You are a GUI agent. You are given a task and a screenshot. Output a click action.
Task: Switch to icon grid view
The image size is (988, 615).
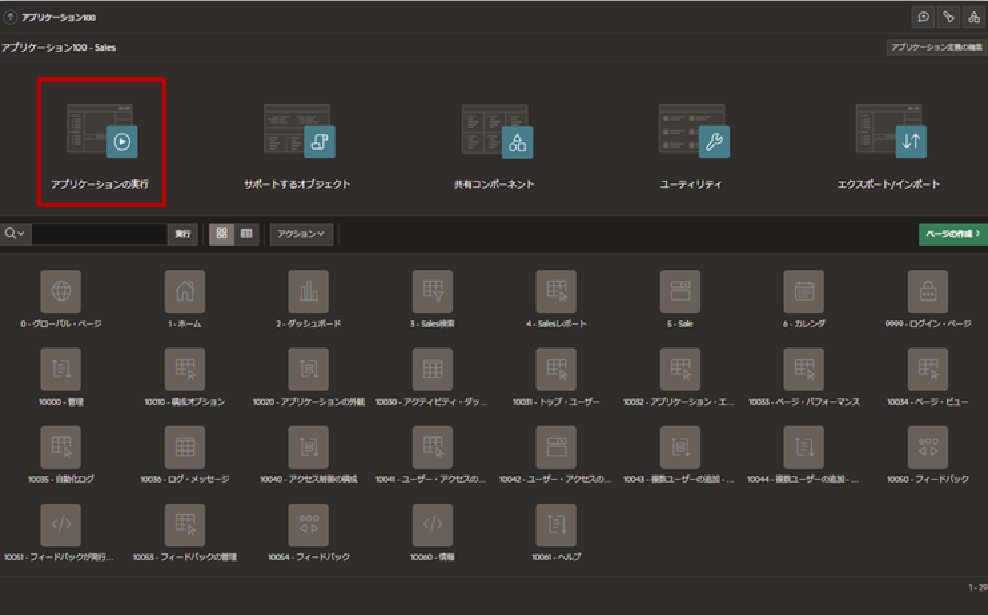click(221, 233)
